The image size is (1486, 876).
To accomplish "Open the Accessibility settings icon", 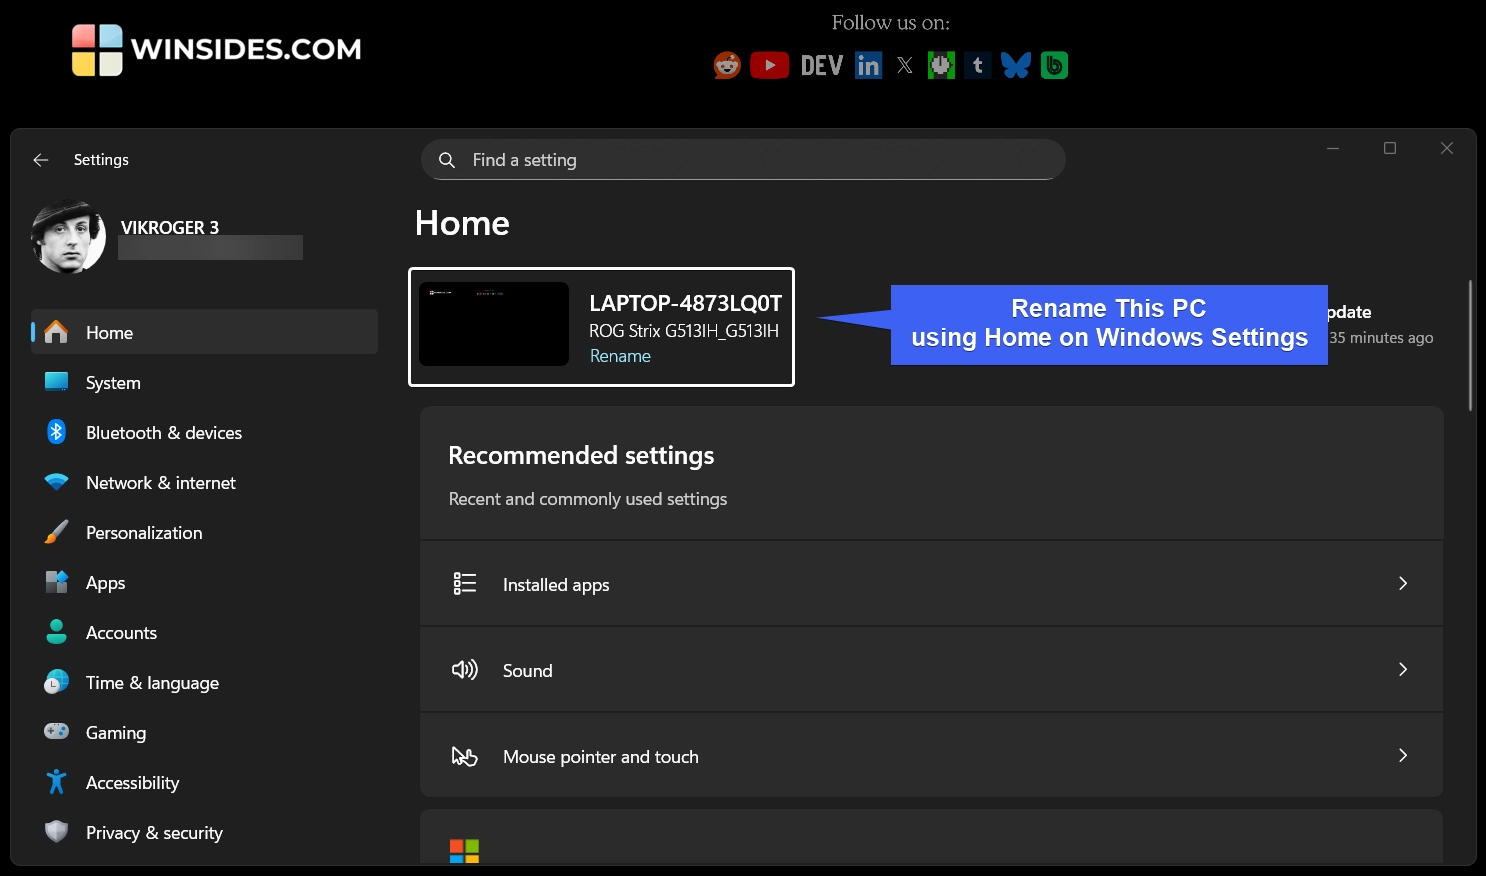I will 56,782.
